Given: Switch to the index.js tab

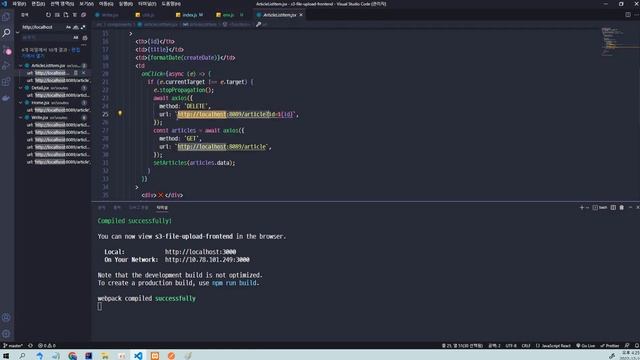Looking at the screenshot, I should (x=190, y=15).
